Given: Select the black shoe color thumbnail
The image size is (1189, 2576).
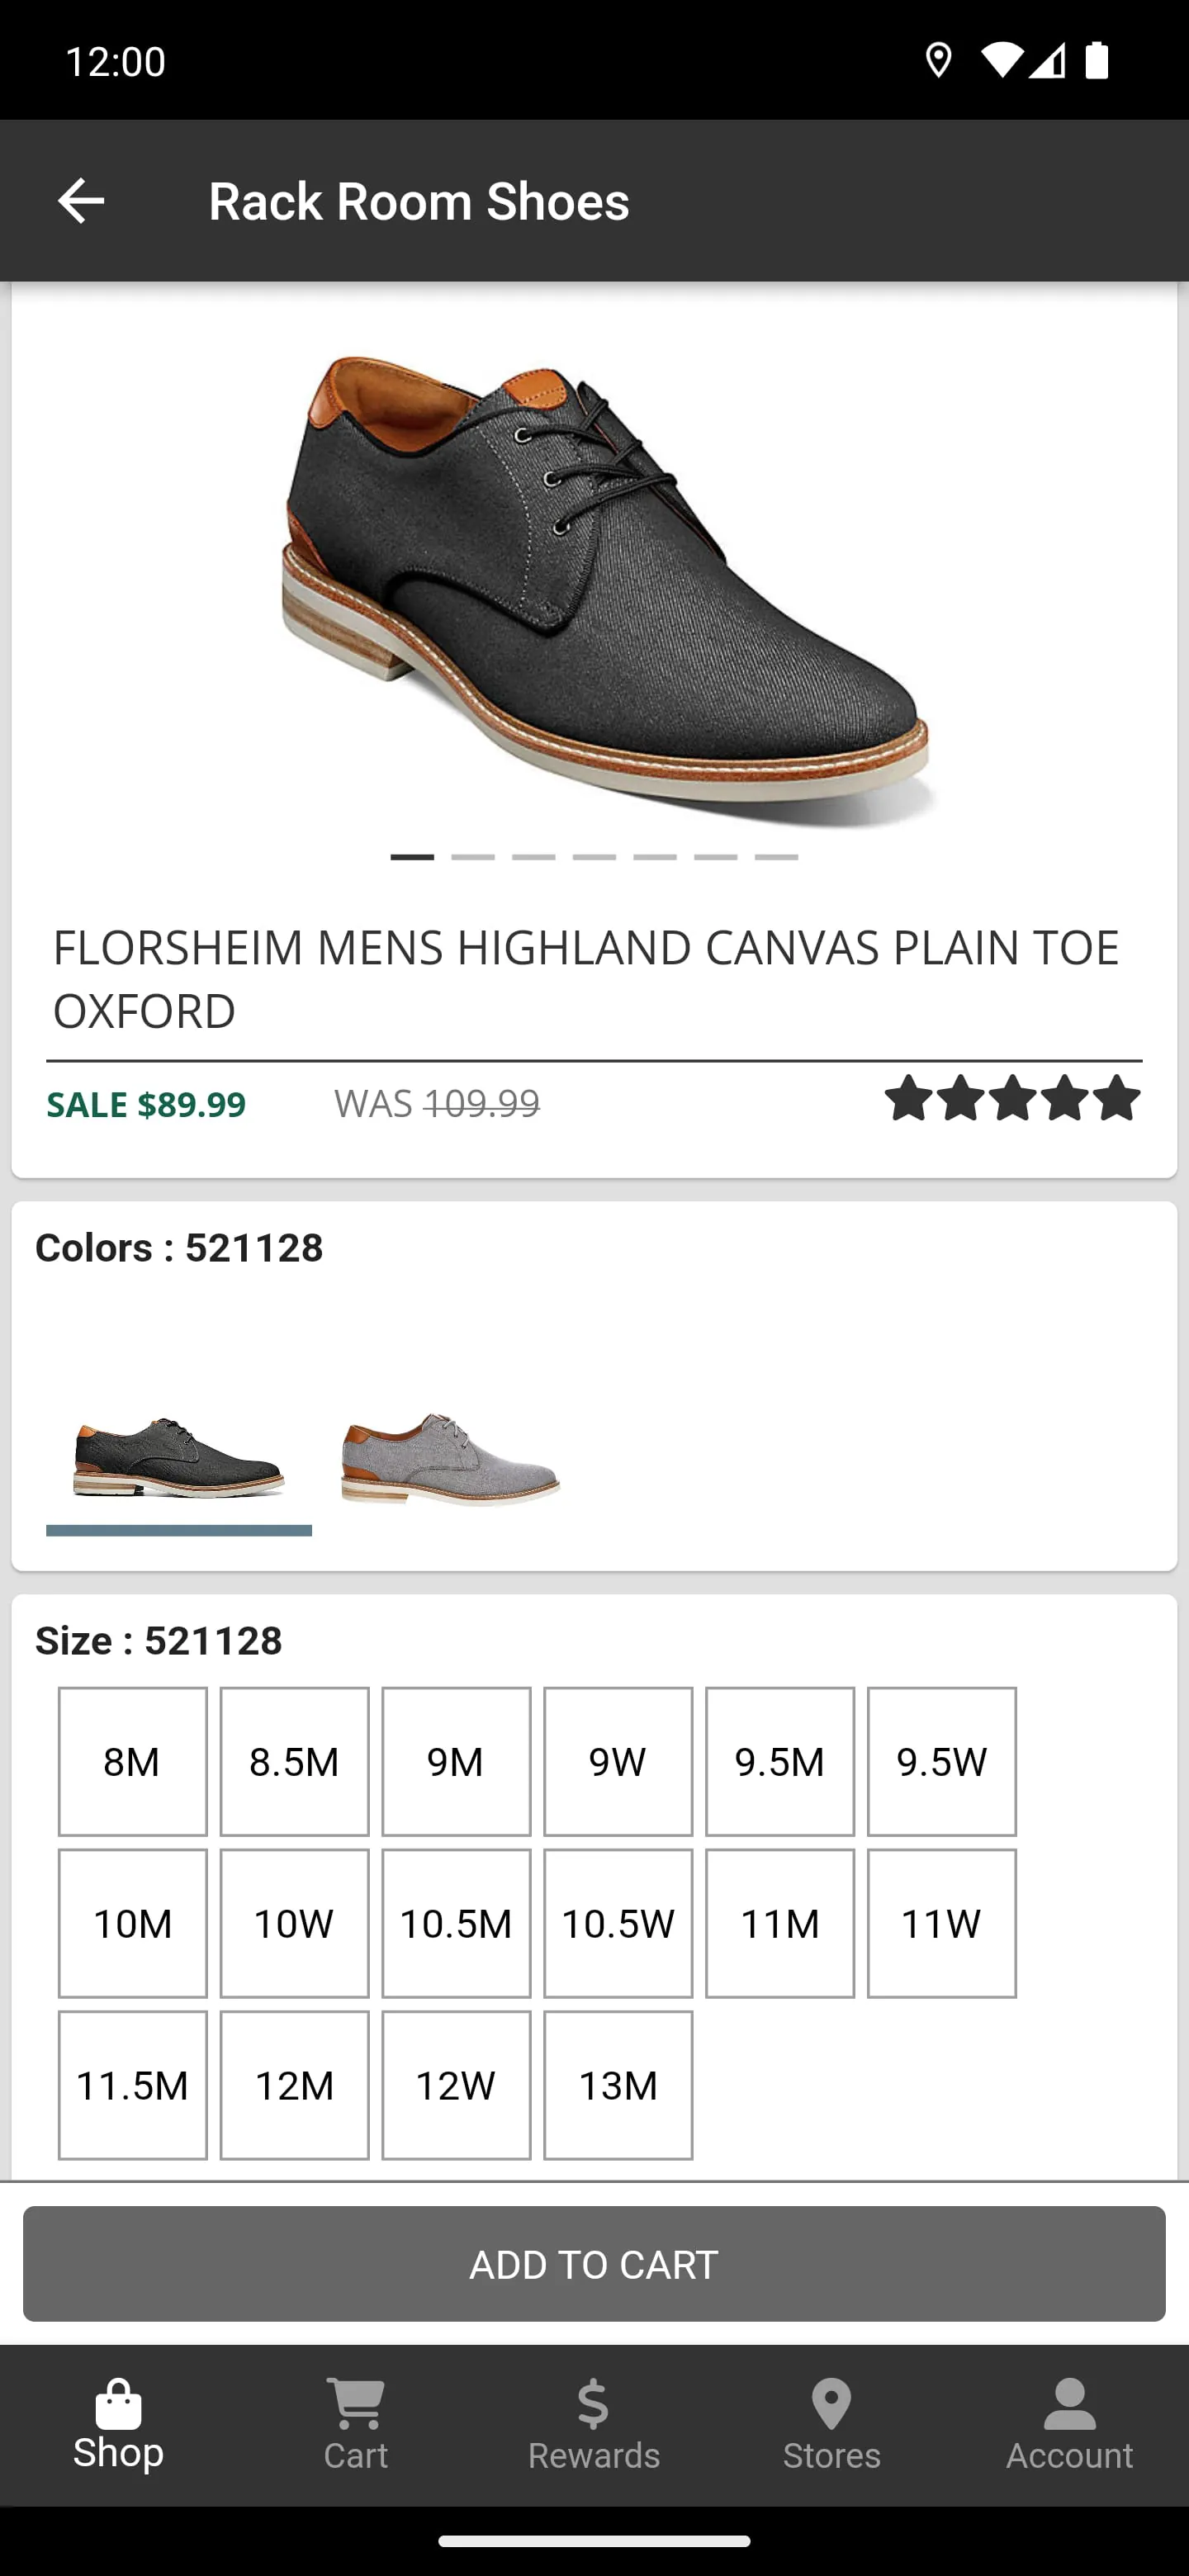Looking at the screenshot, I should point(178,1460).
